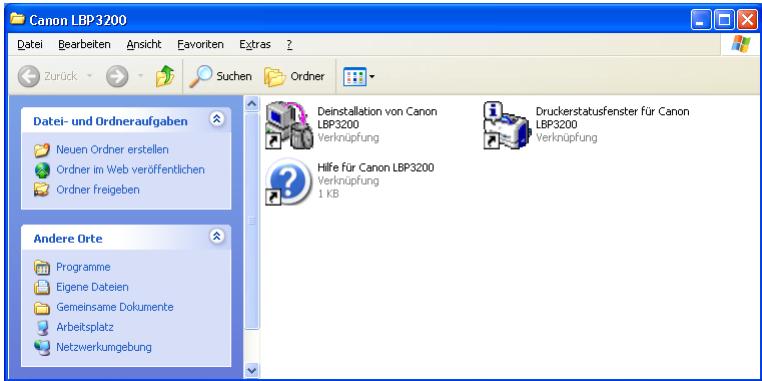
Task: Open the Ansicht menu
Action: pos(144,45)
